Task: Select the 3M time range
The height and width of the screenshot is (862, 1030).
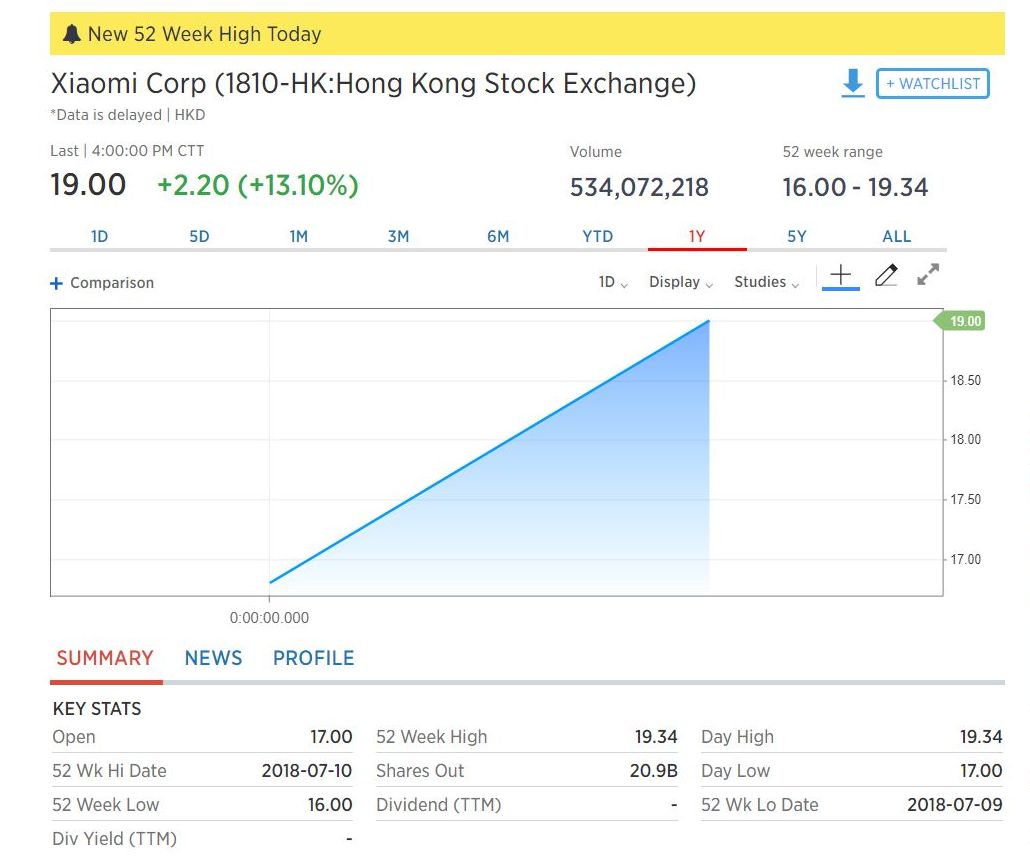Action: click(398, 236)
